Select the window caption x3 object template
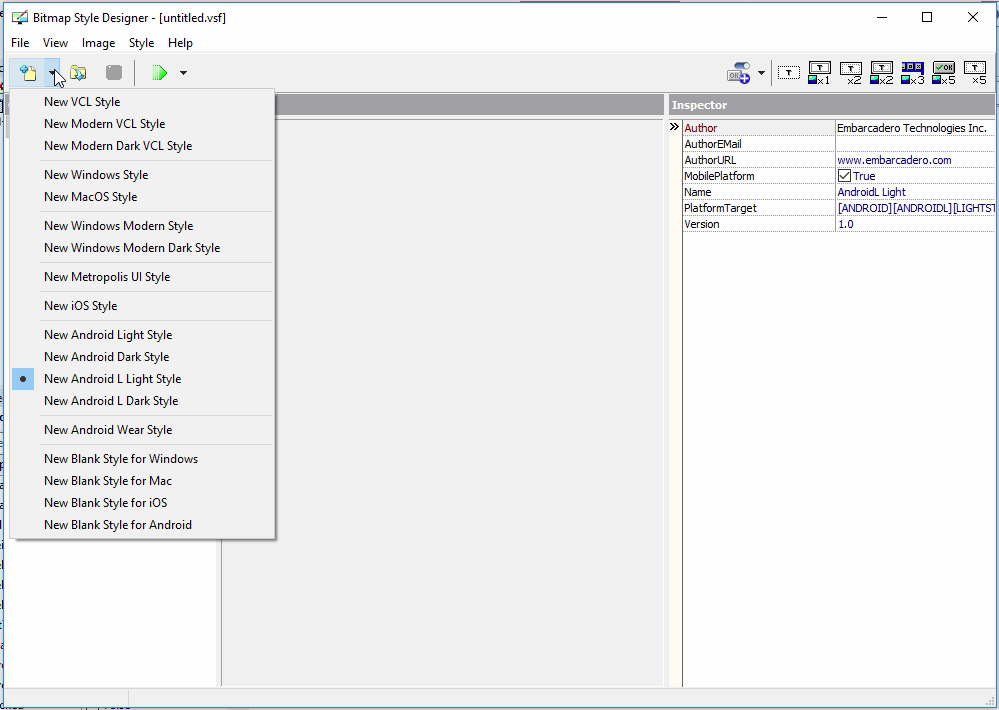The image size is (999, 710). tap(913, 73)
